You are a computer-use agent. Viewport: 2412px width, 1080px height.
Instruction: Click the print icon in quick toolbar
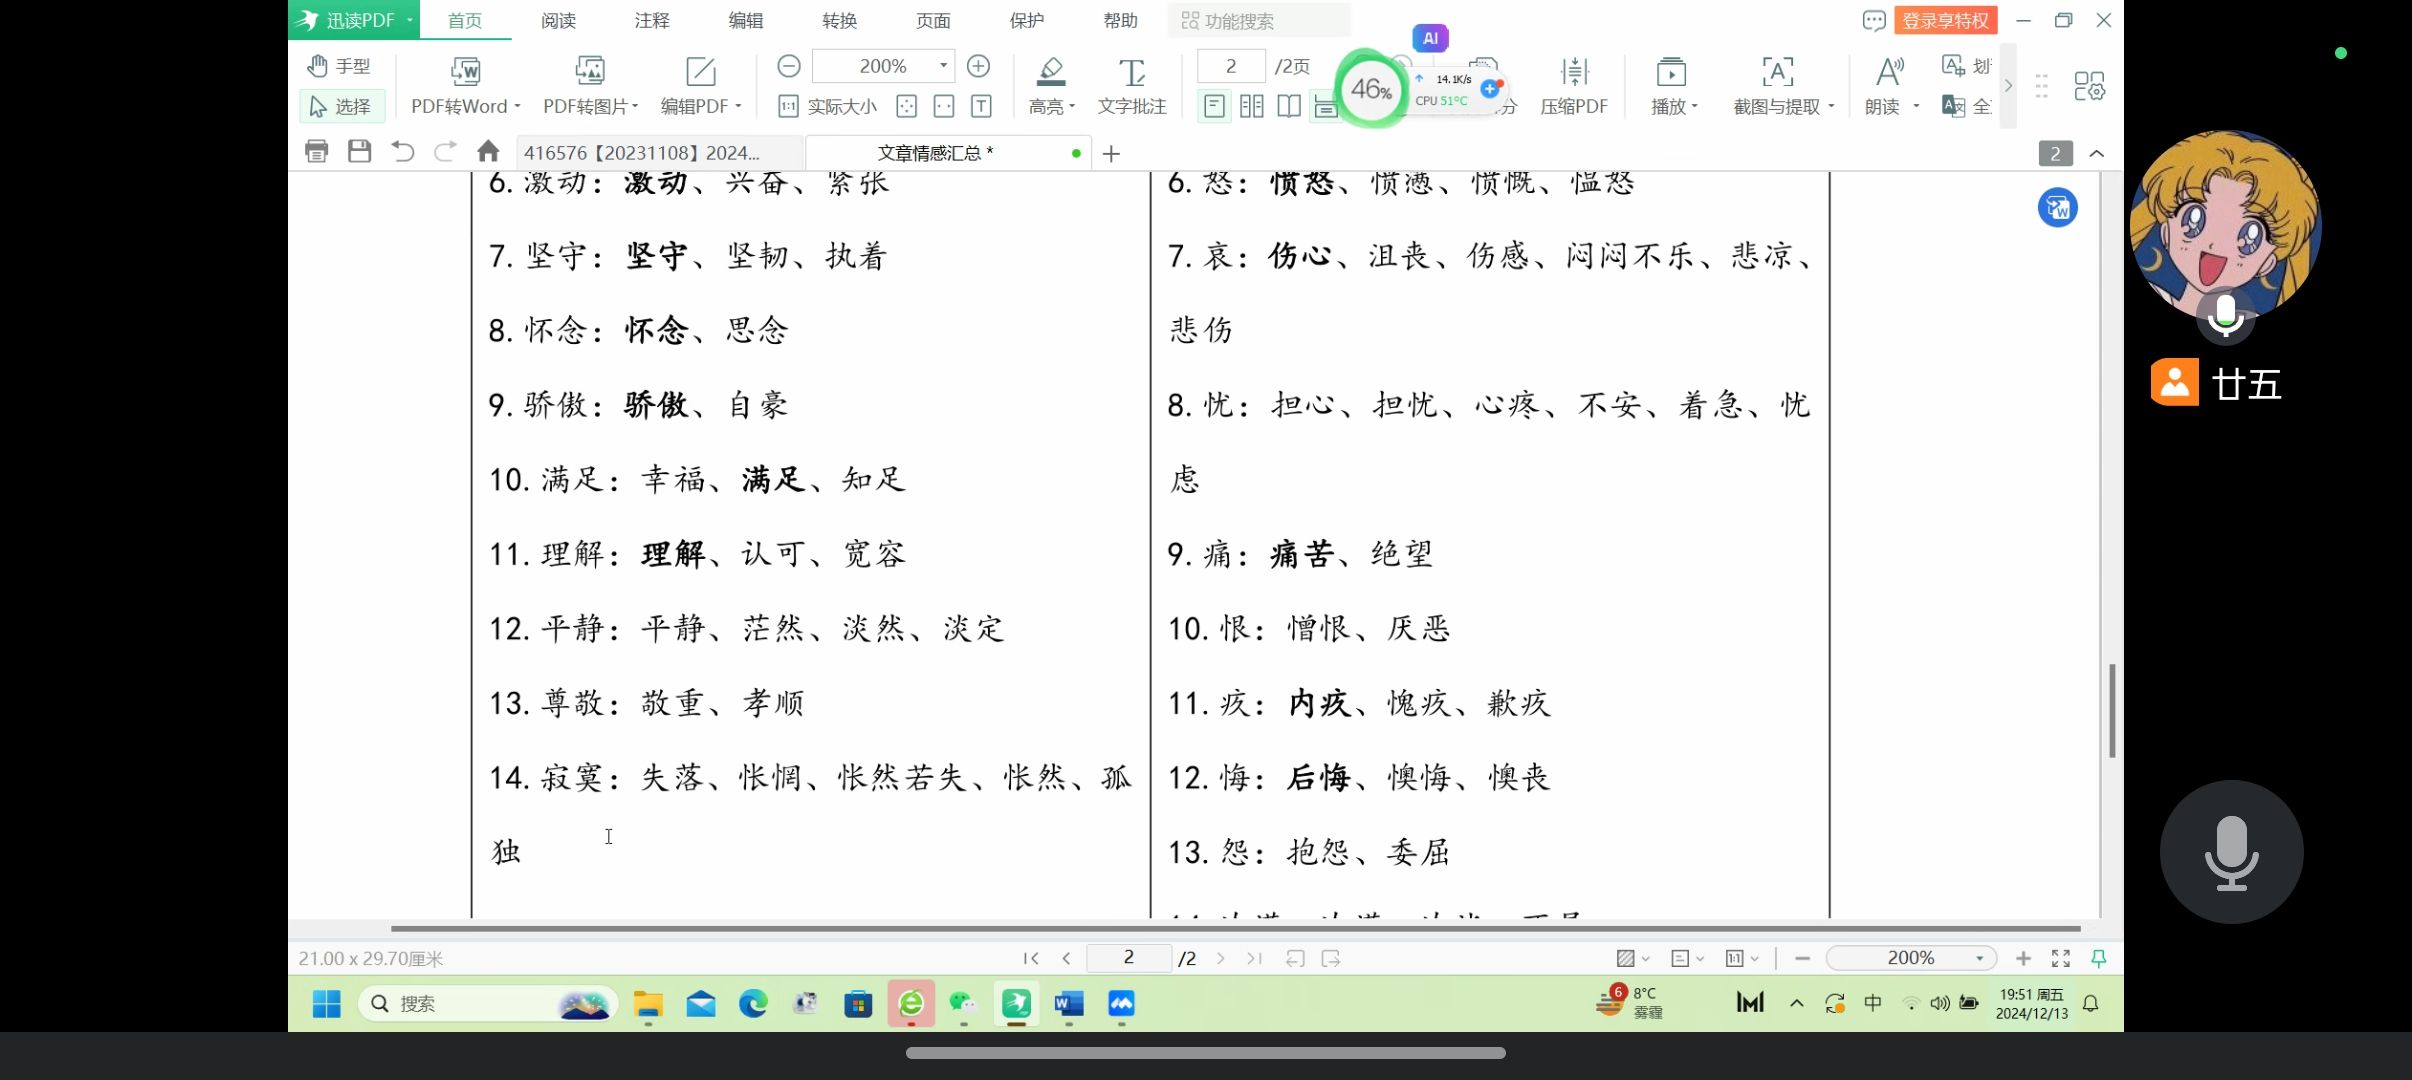coord(316,152)
